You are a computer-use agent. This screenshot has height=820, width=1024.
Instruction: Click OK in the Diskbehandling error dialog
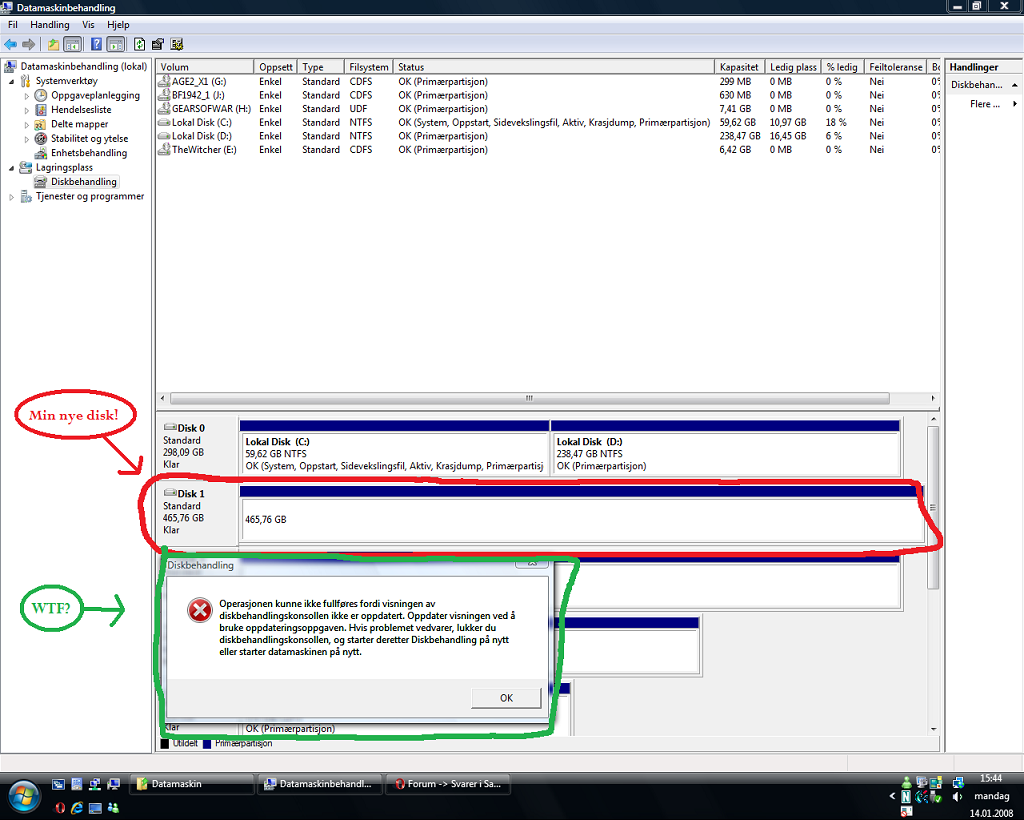pyautogui.click(x=506, y=698)
